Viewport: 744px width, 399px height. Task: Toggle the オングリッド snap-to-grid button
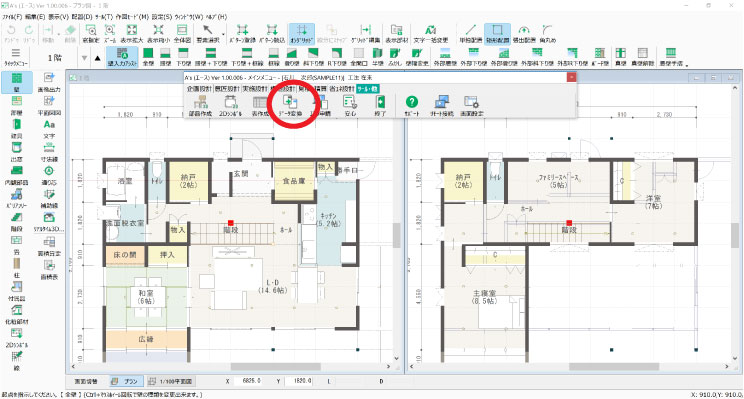point(301,34)
